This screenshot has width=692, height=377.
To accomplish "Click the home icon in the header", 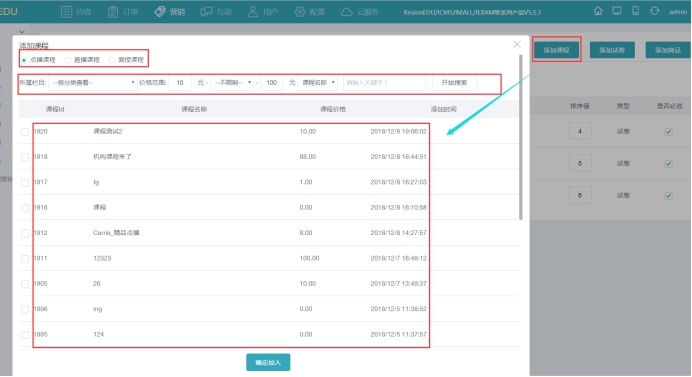I will 598,11.
